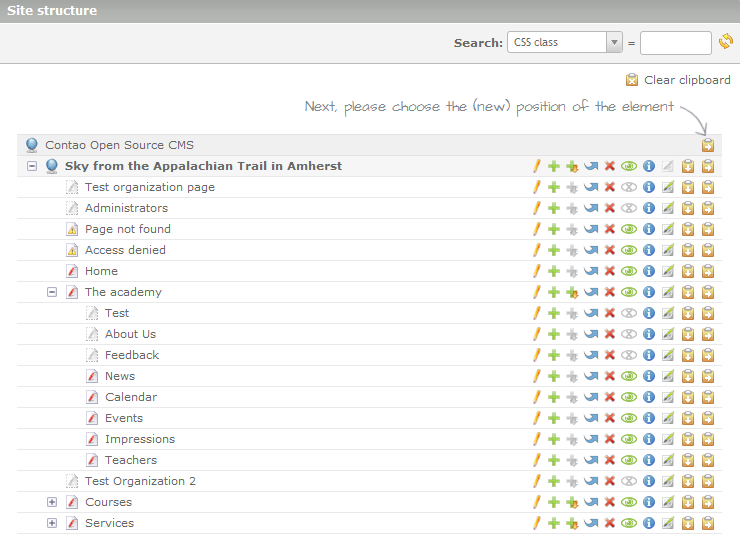Duplicate Courses page with its subpages

571,502
